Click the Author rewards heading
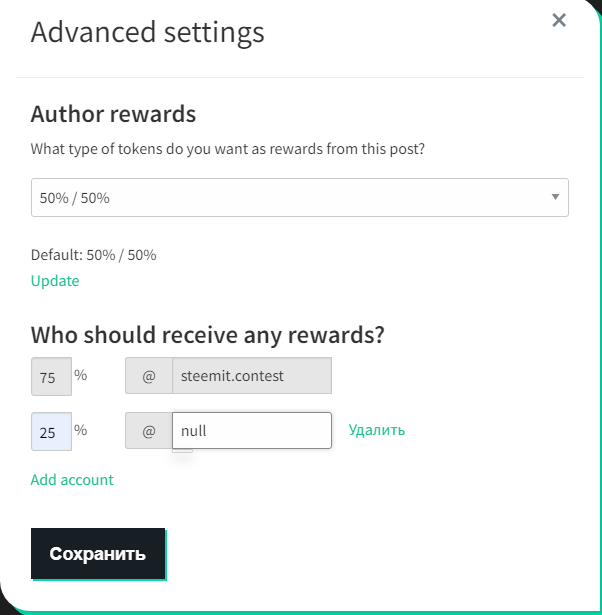The width and height of the screenshot is (602, 615). click(113, 114)
